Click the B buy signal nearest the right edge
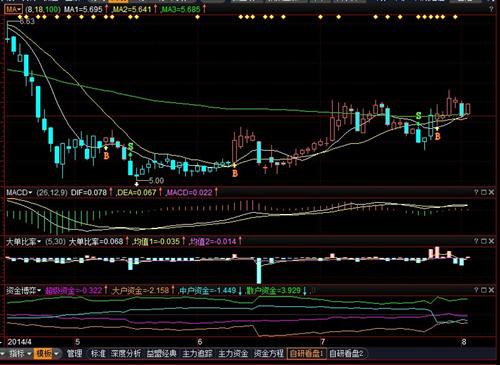This screenshot has width=500, height=365. (438, 136)
